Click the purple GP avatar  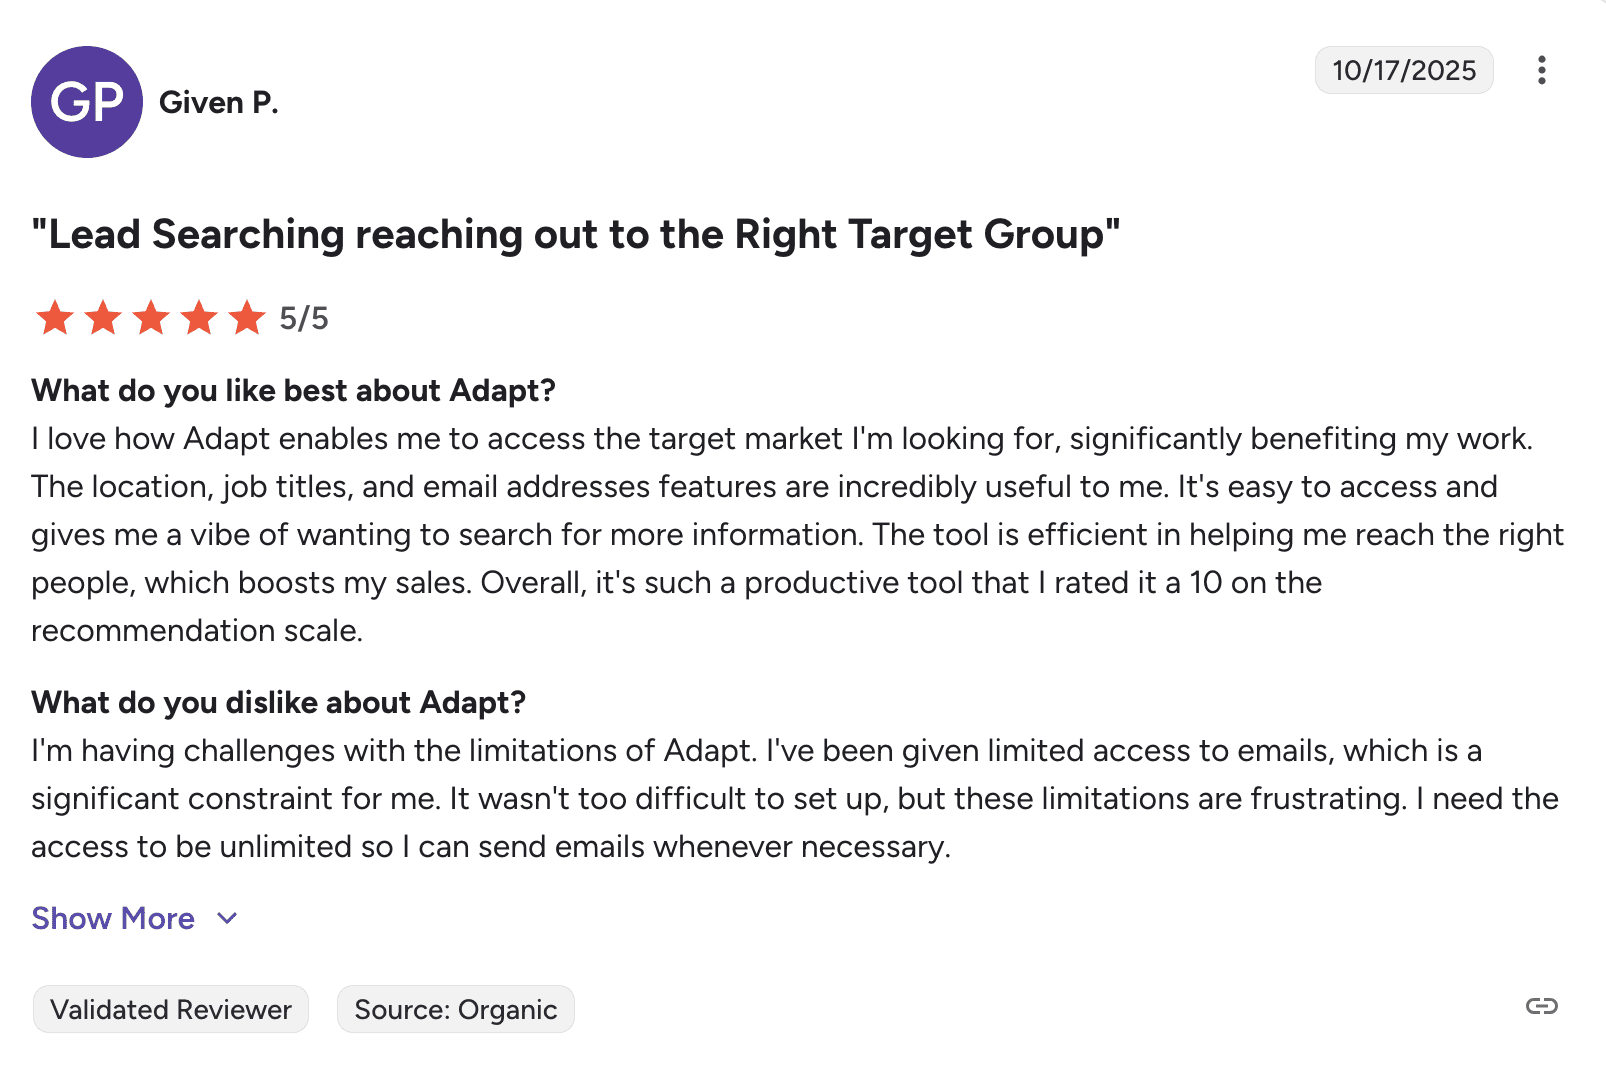pos(87,102)
